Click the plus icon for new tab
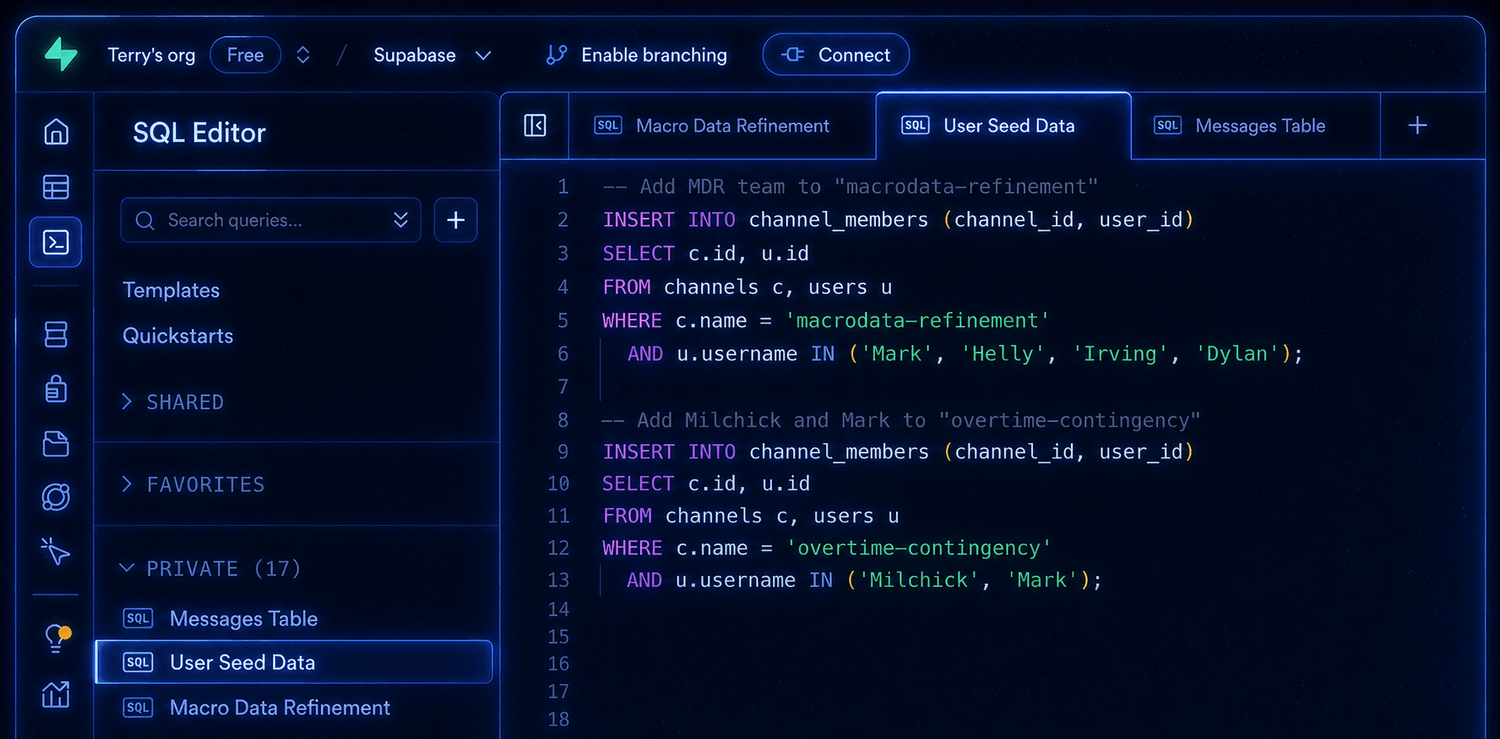The image size is (1500, 739). click(1417, 125)
